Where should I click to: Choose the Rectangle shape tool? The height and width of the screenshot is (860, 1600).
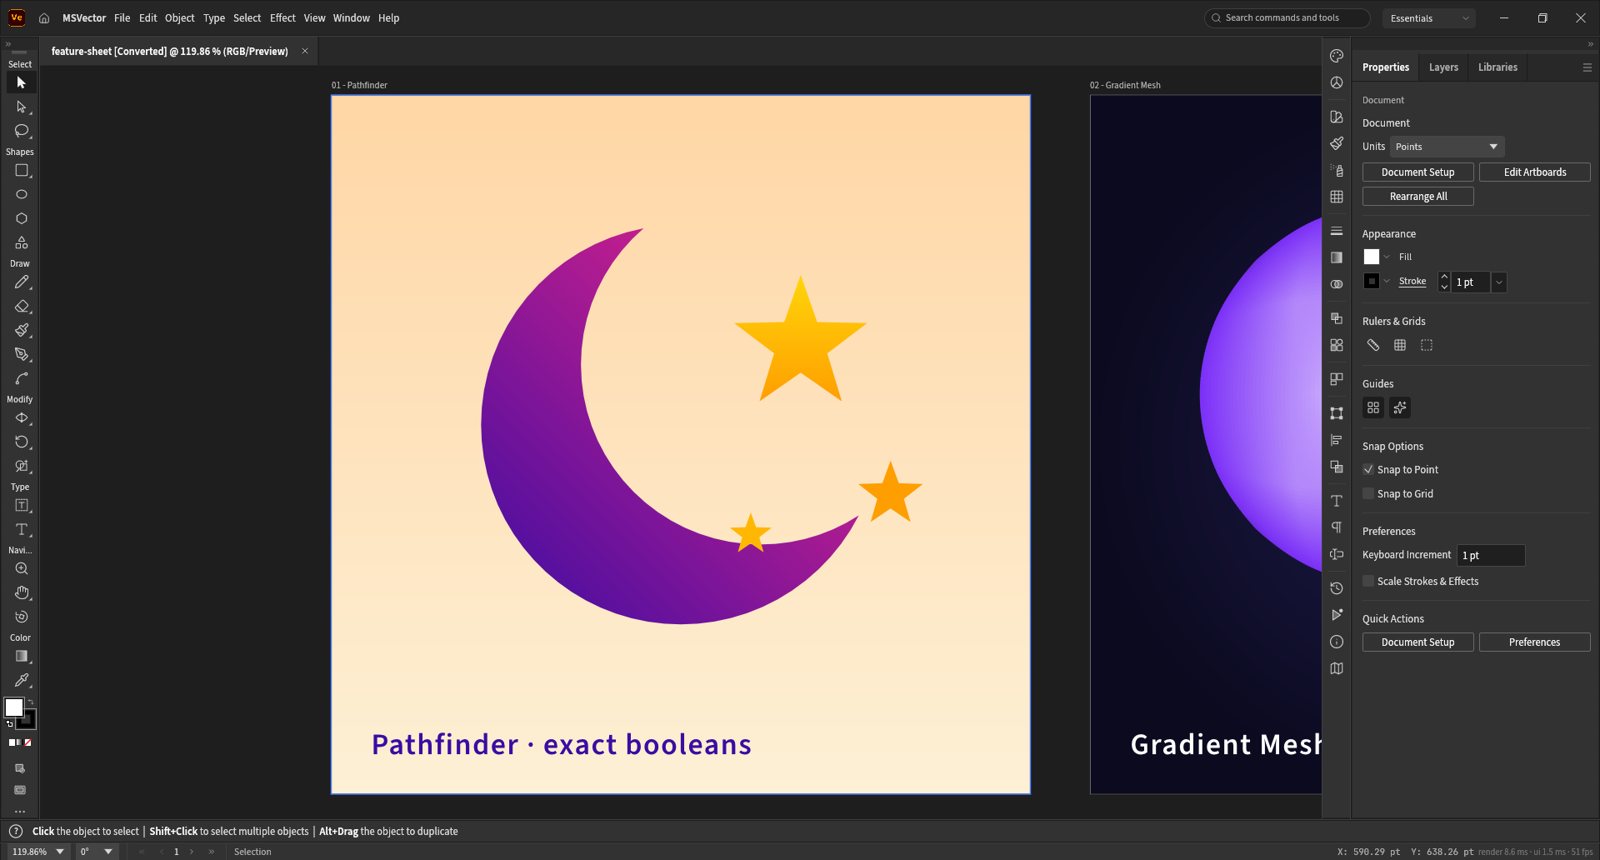click(21, 171)
